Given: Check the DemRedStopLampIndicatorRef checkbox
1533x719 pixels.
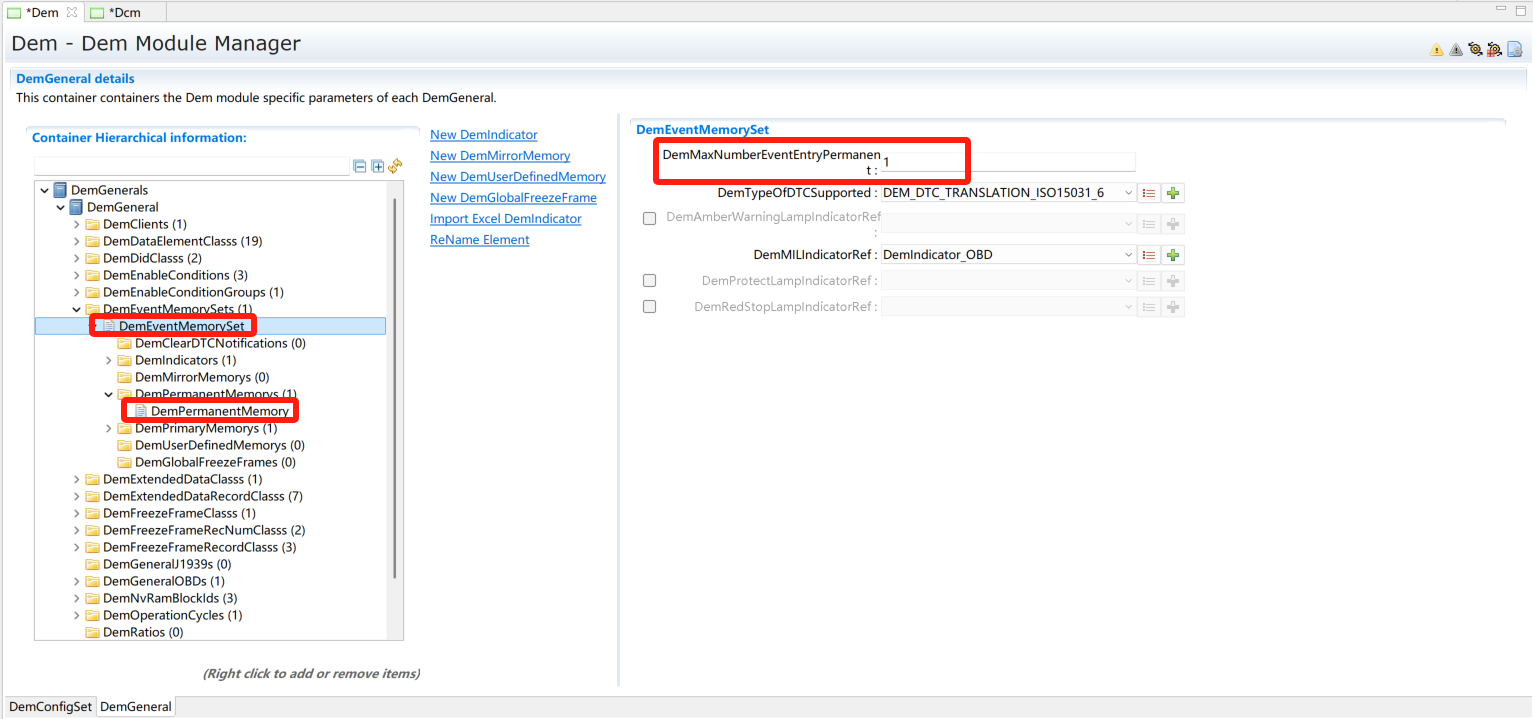Looking at the screenshot, I should pos(649,307).
